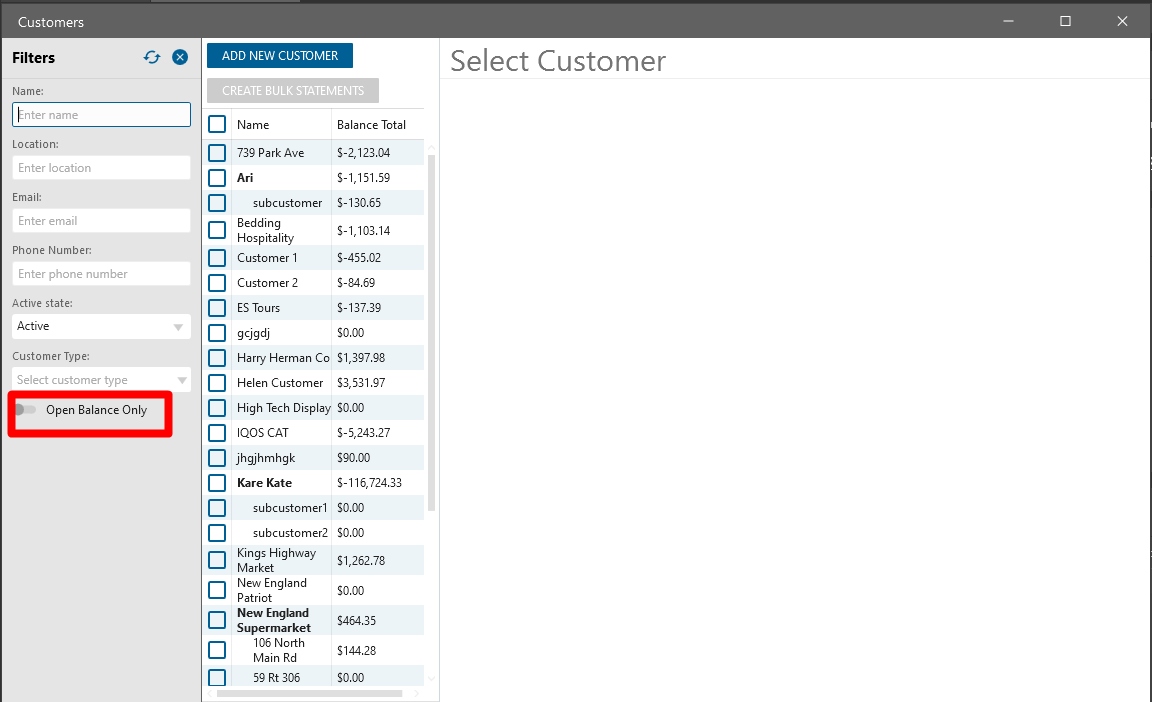
Task: Check the Helen Customer checkbox
Action: point(217,383)
